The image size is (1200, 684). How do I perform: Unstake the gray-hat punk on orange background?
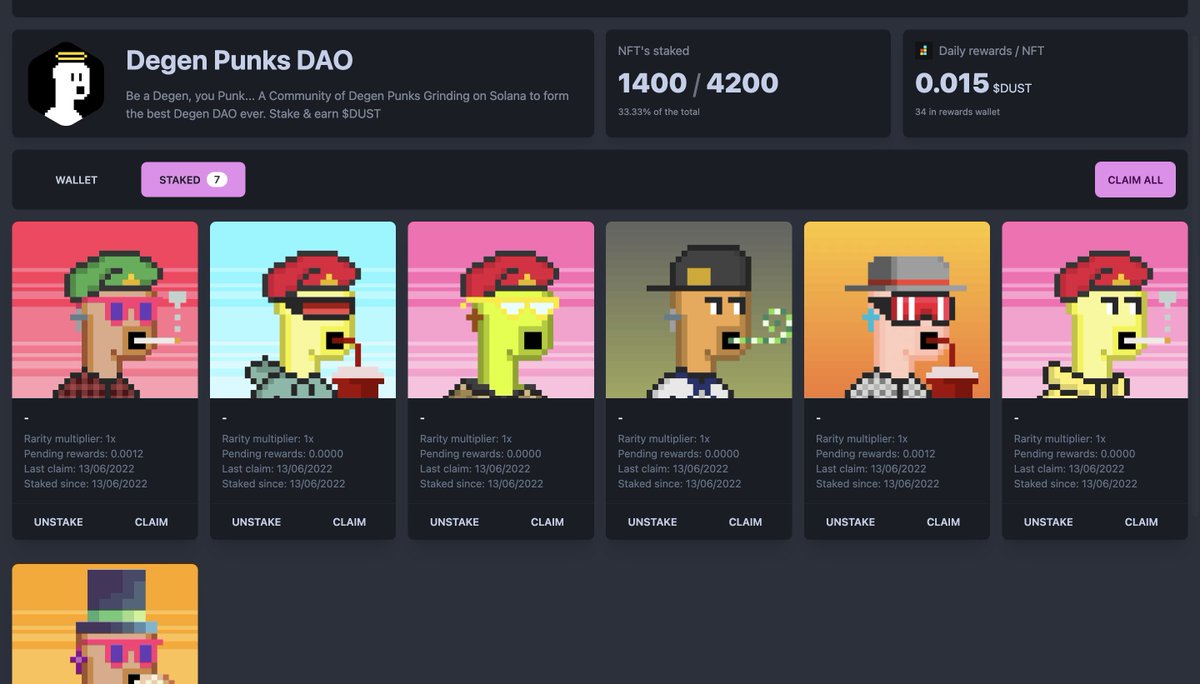pyautogui.click(x=850, y=522)
